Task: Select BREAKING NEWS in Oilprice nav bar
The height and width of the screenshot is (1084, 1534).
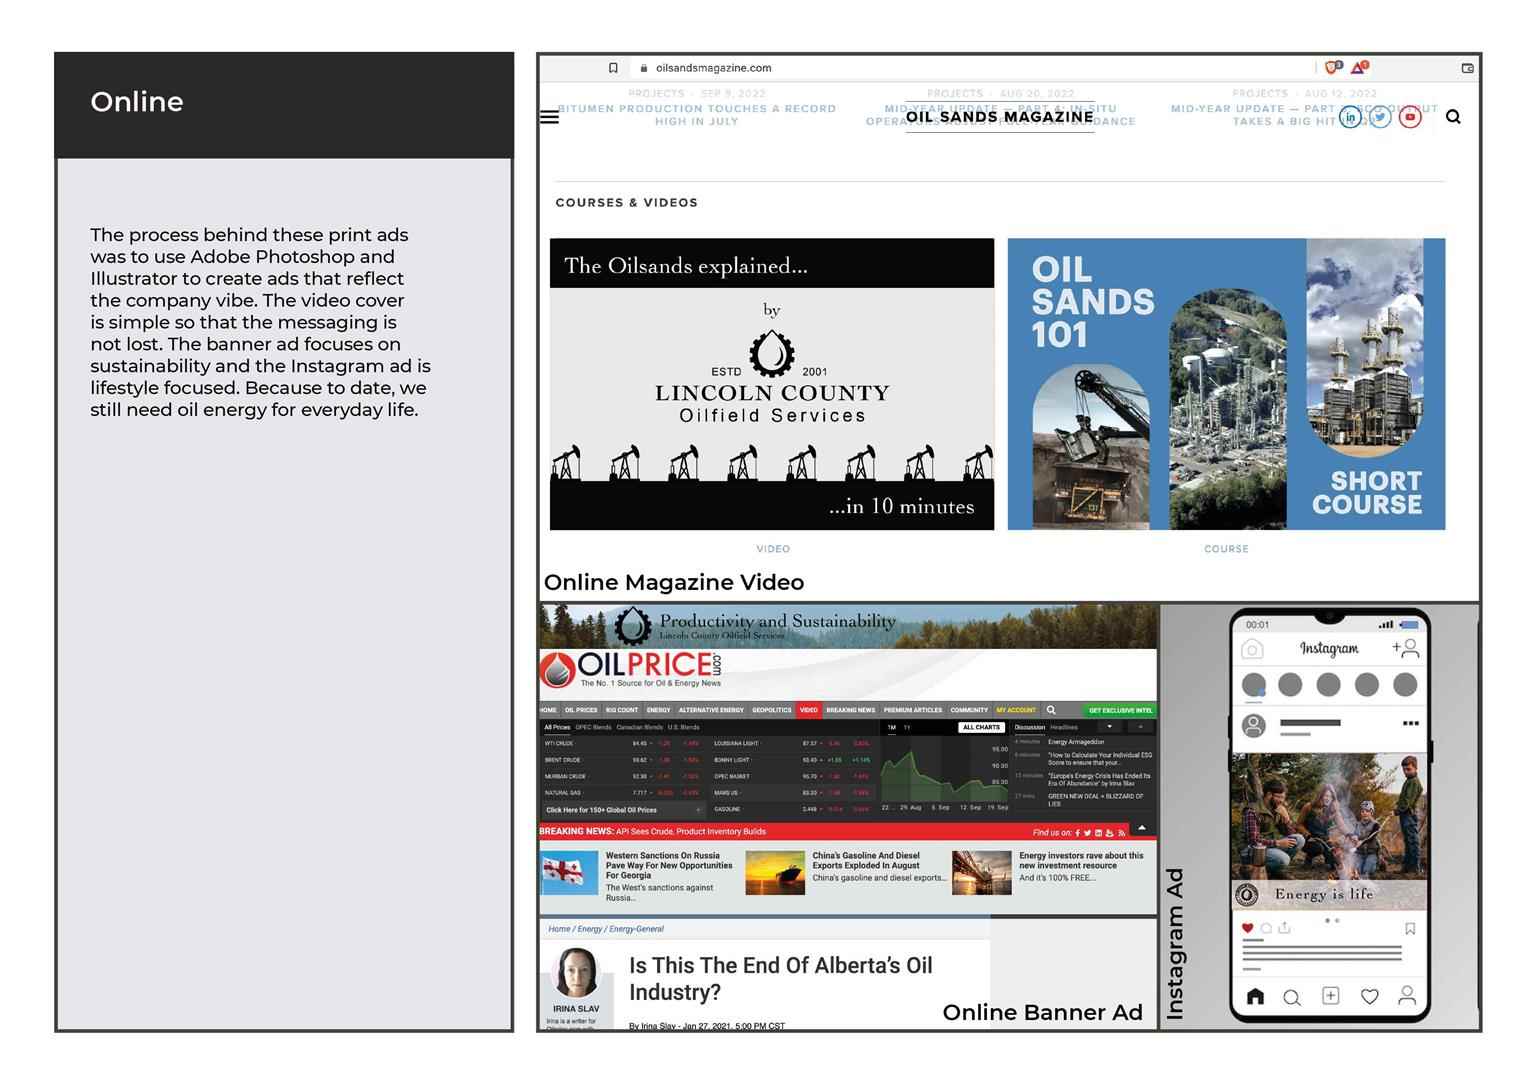Action: (x=851, y=710)
